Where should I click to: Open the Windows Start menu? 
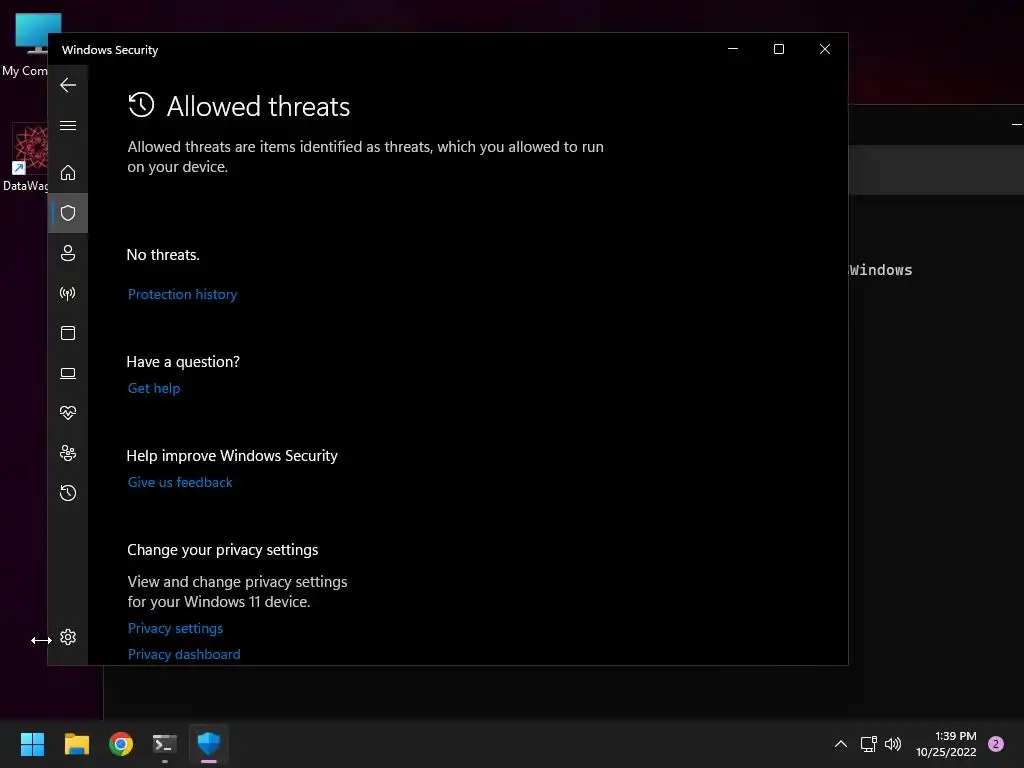32,744
